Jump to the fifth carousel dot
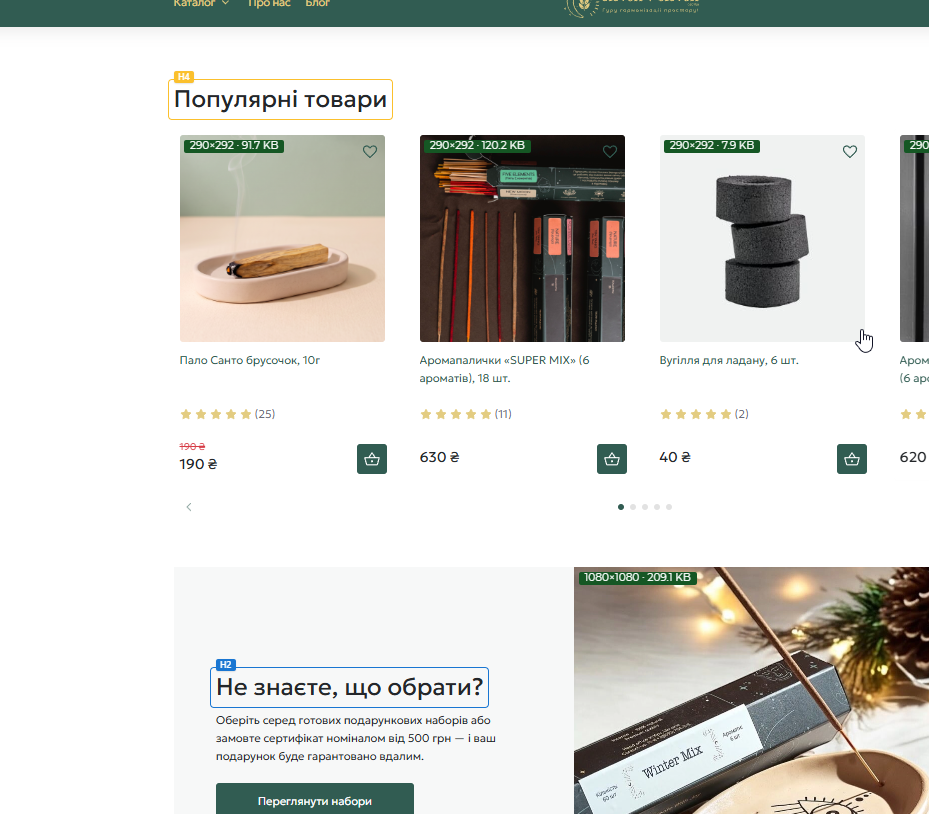 [x=668, y=507]
